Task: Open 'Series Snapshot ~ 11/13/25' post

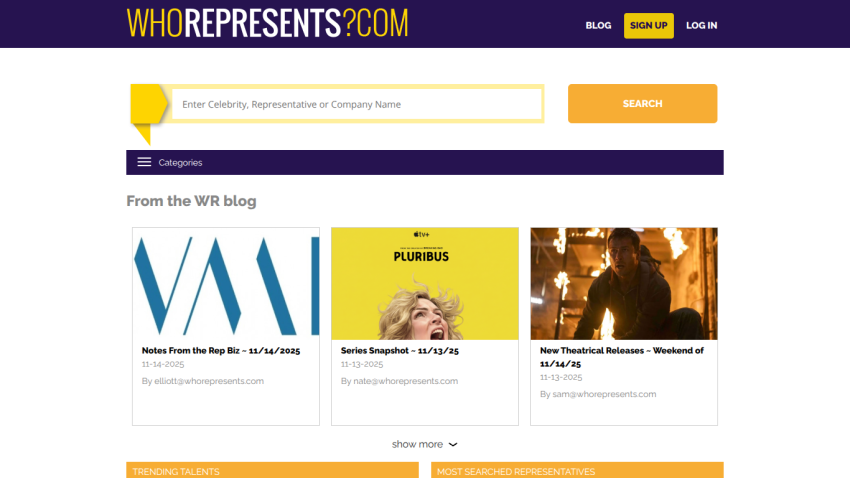Action: click(x=400, y=351)
